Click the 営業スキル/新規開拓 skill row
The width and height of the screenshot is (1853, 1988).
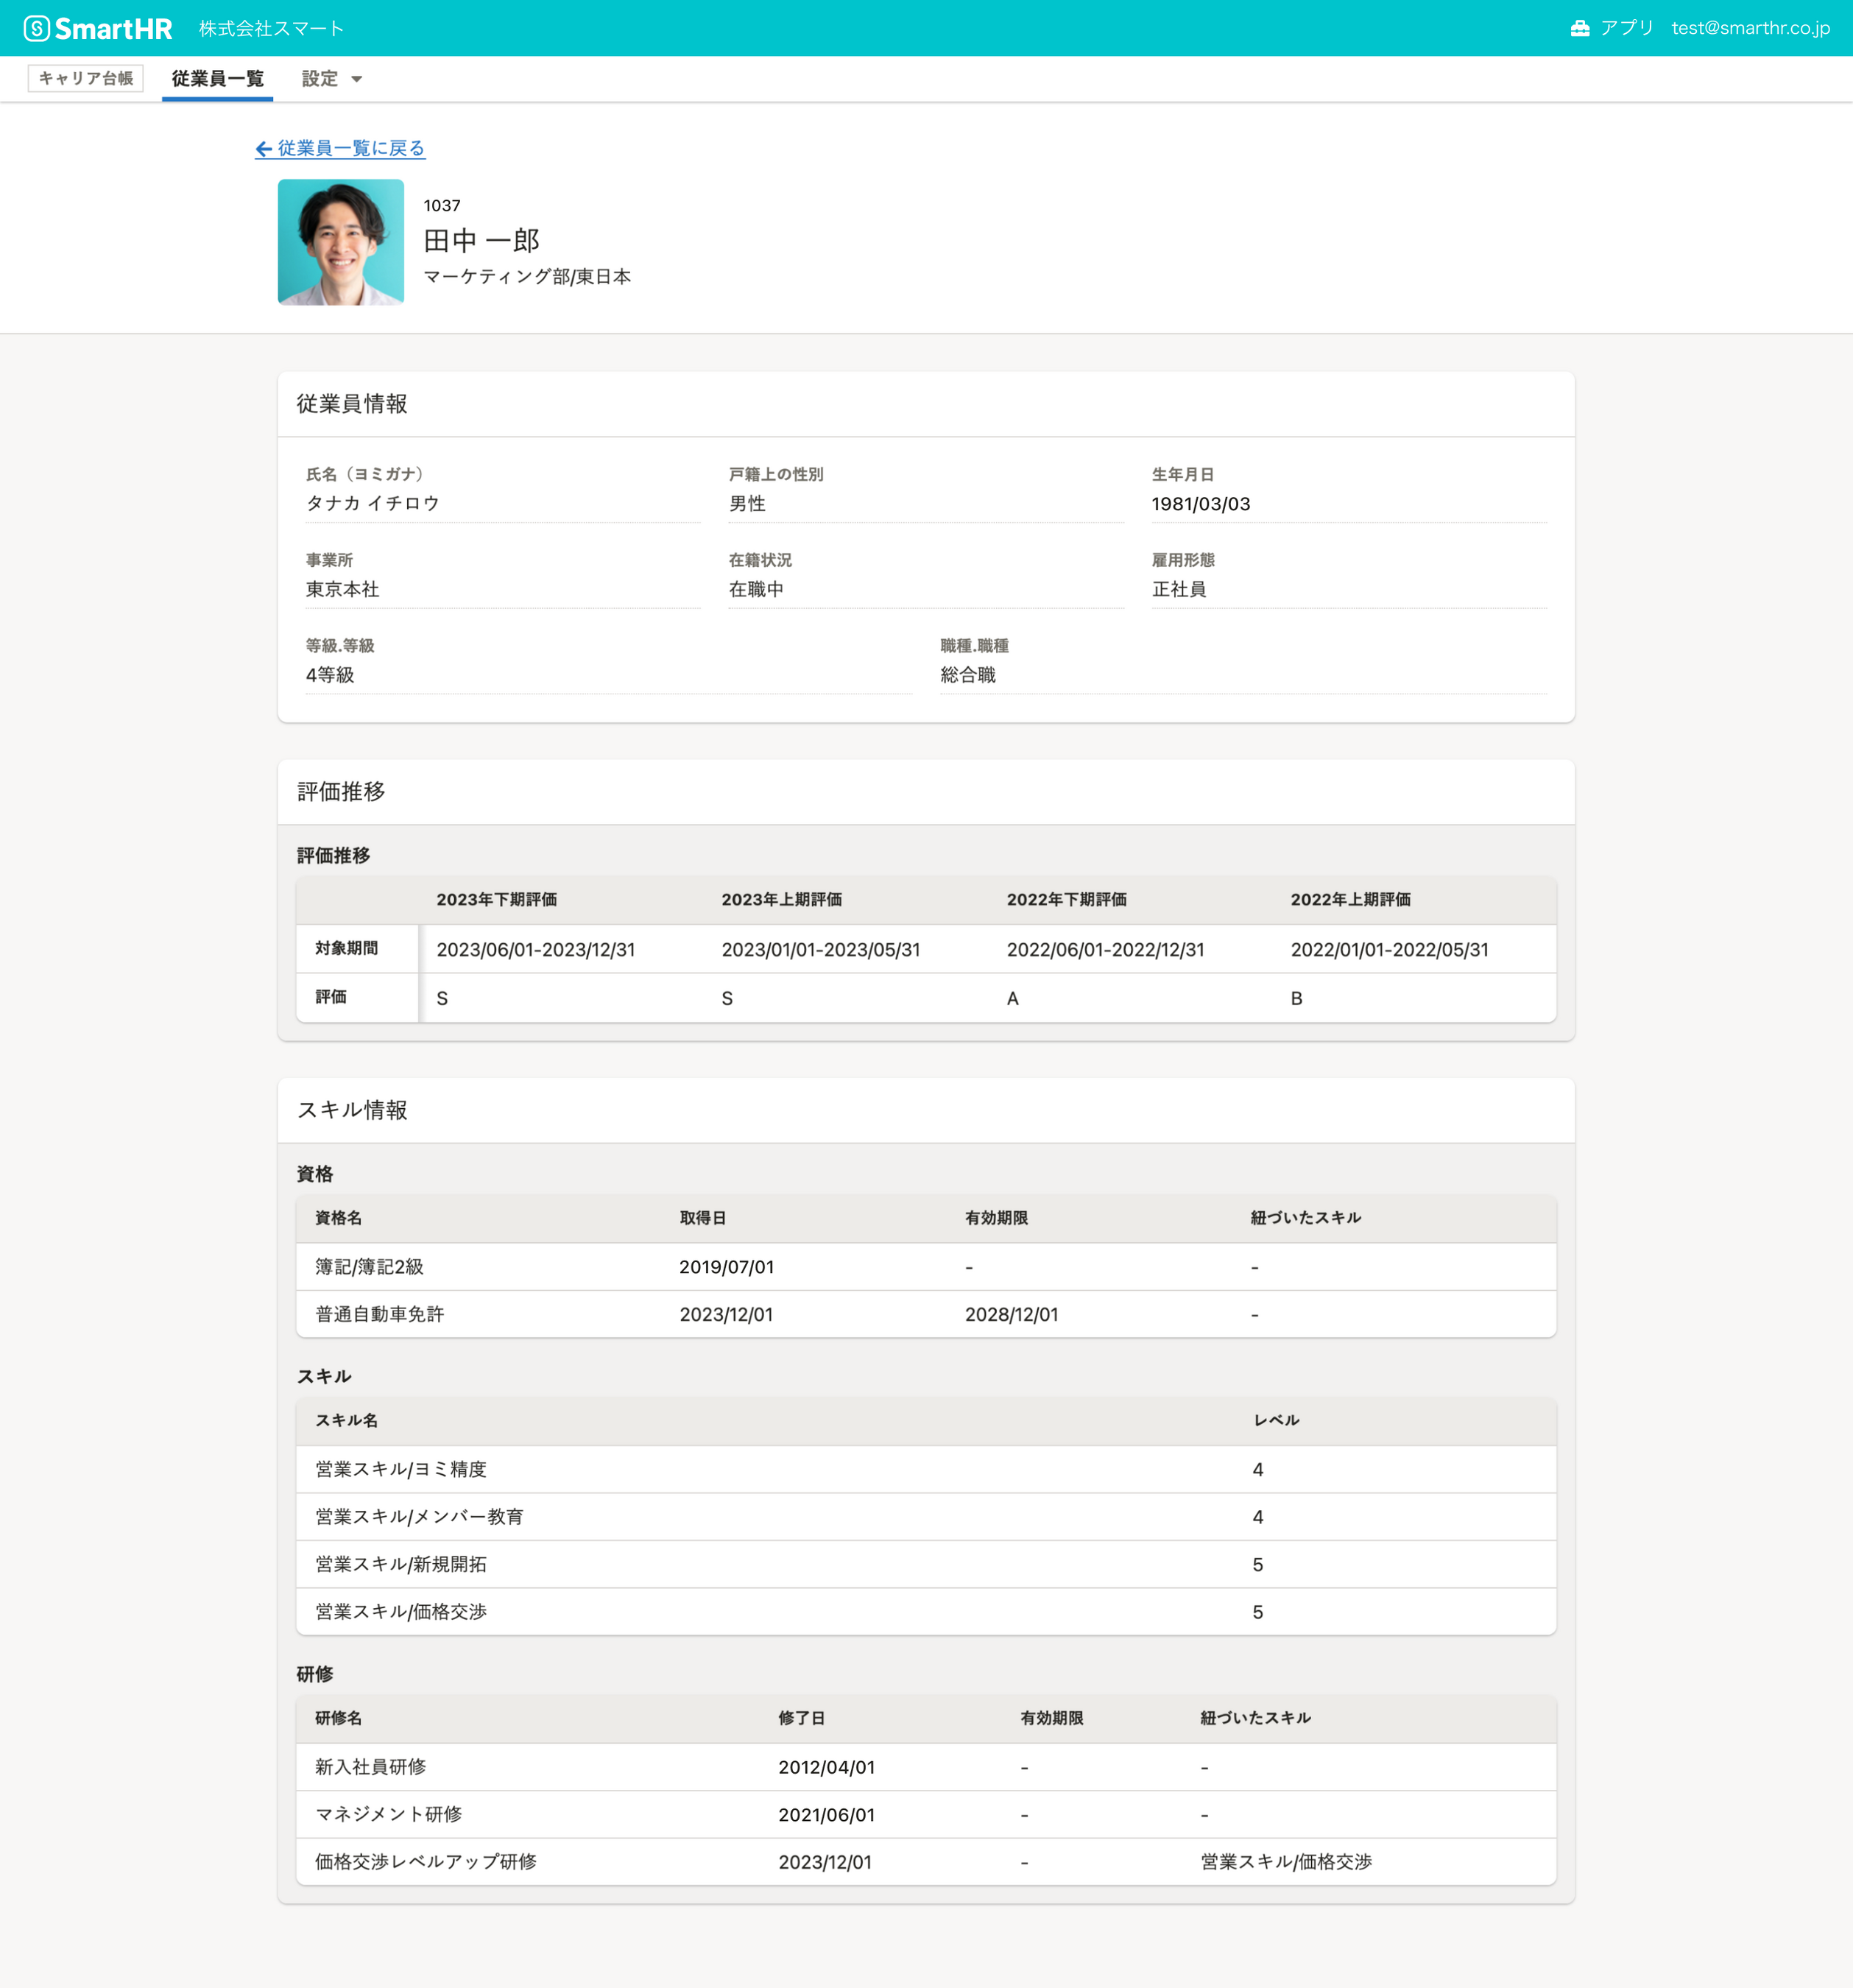point(401,1564)
